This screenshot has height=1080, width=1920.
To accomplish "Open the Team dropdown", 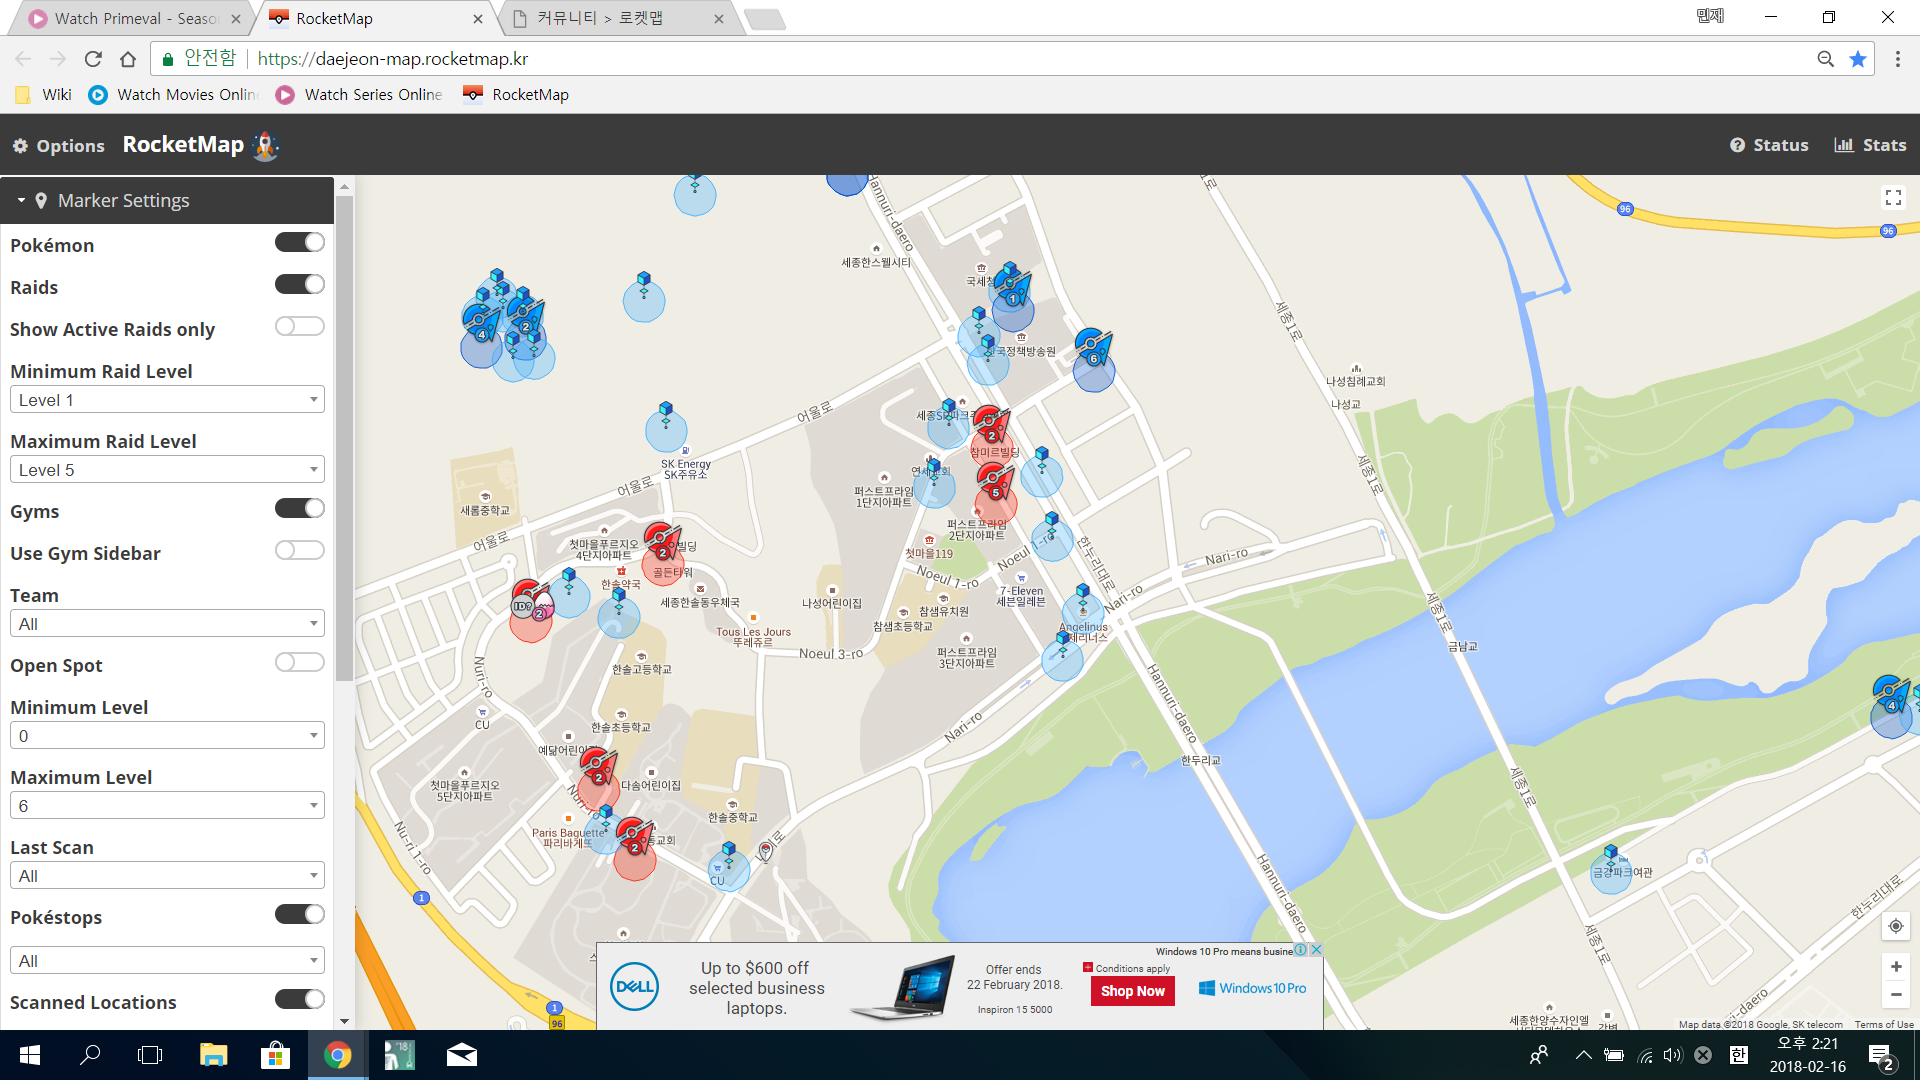I will [x=167, y=624].
